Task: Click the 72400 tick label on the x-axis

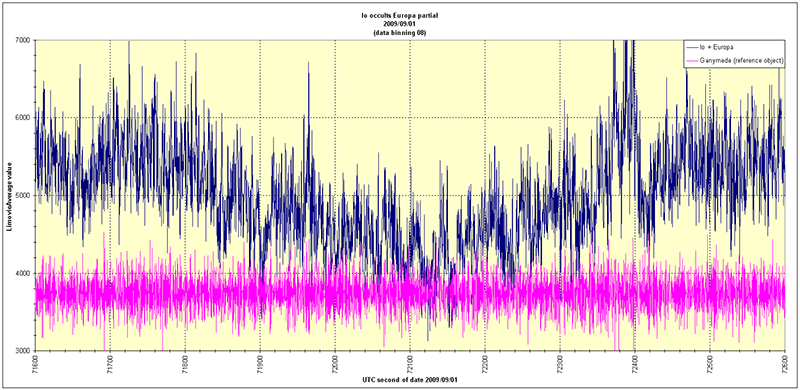Action: (634, 363)
